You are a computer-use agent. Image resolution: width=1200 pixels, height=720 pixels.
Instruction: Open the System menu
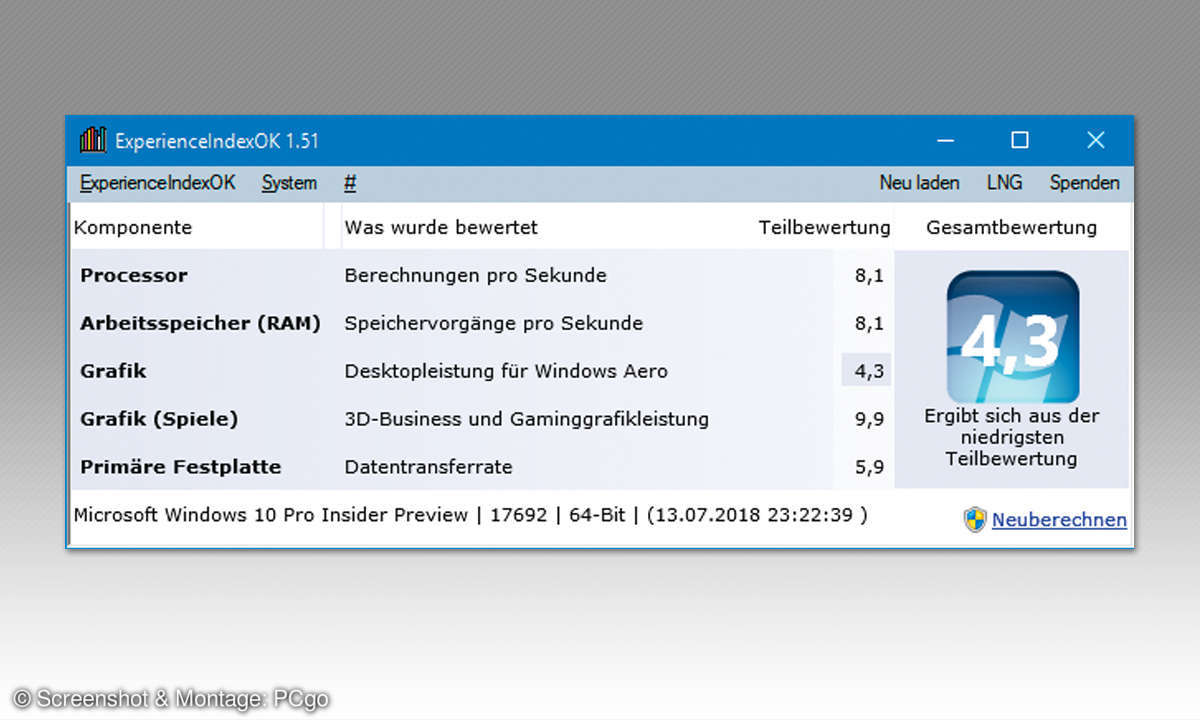[x=289, y=183]
